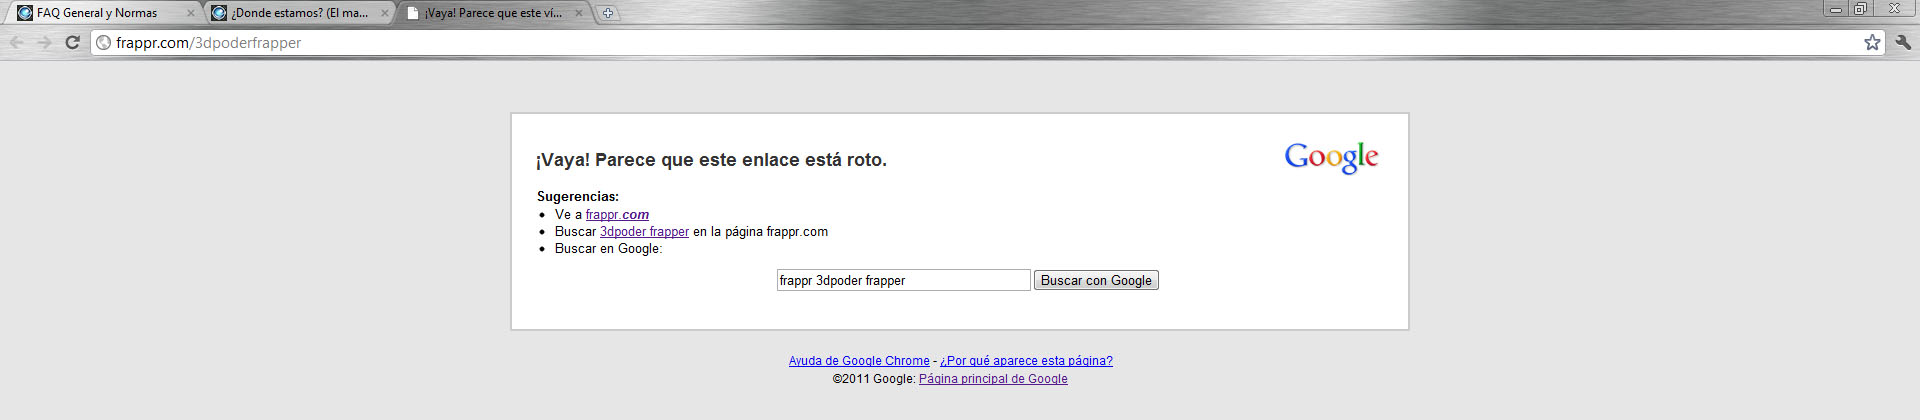Image resolution: width=1920 pixels, height=420 pixels.
Task: Bookmark this page with the star icon
Action: click(1872, 42)
